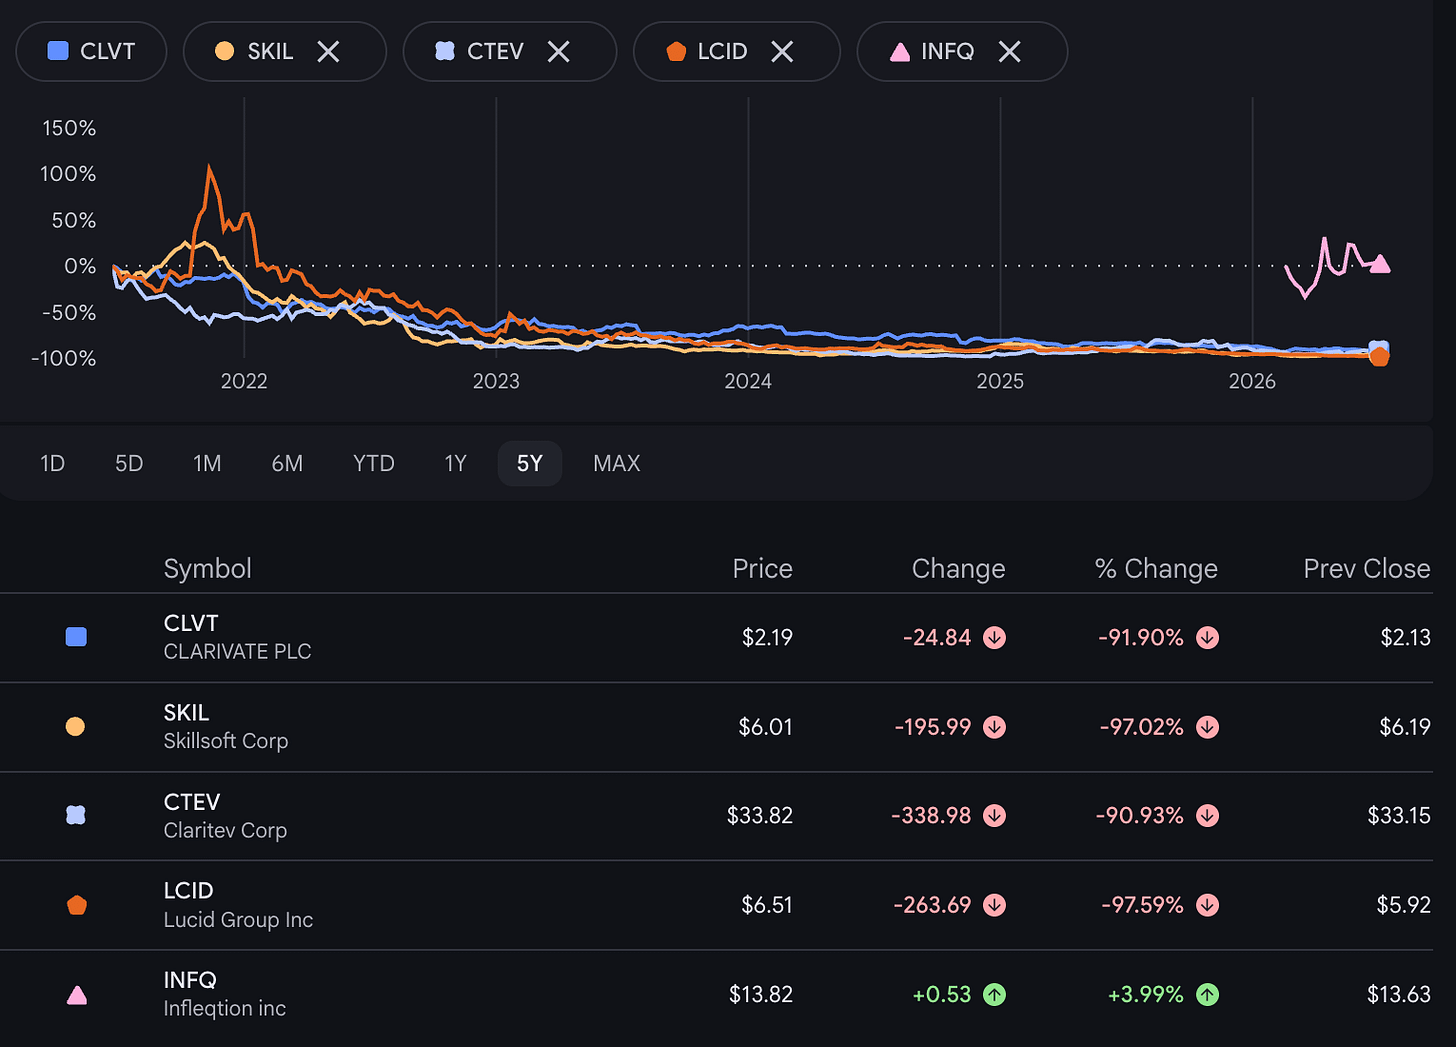The height and width of the screenshot is (1047, 1456).
Task: Click the light-blue marker beside Claritev Corp row
Action: pos(76,815)
